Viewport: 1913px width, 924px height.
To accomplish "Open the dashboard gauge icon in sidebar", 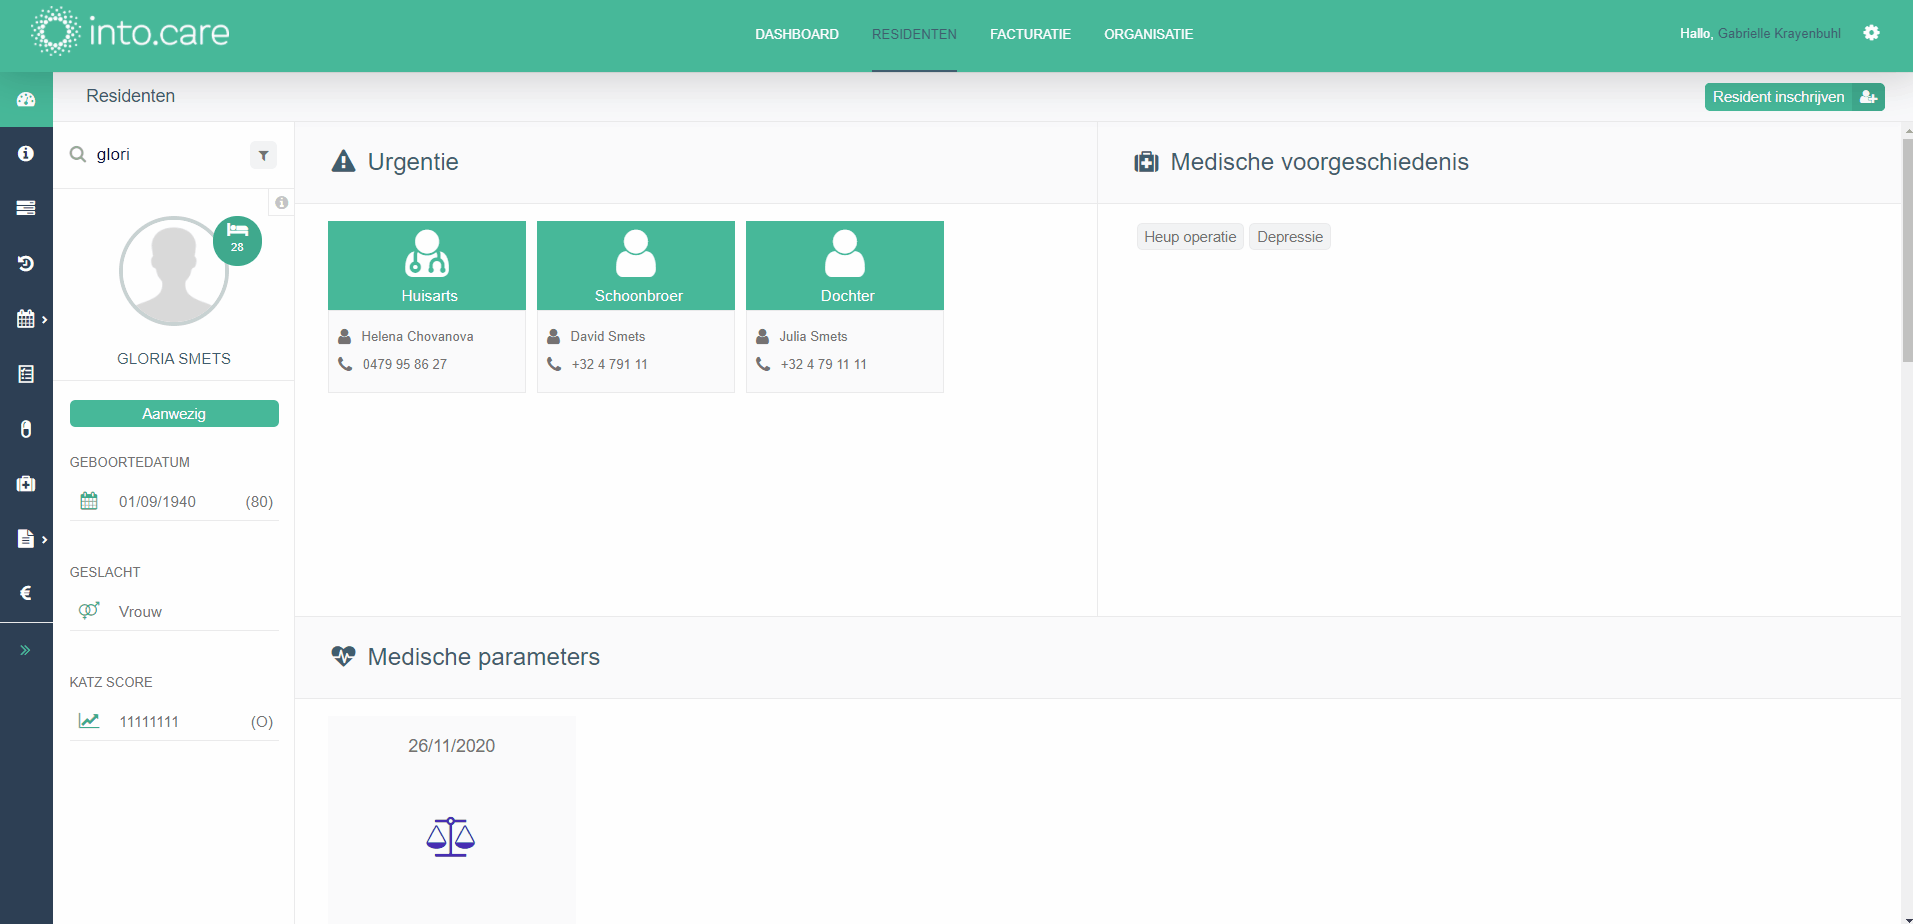I will [x=26, y=99].
